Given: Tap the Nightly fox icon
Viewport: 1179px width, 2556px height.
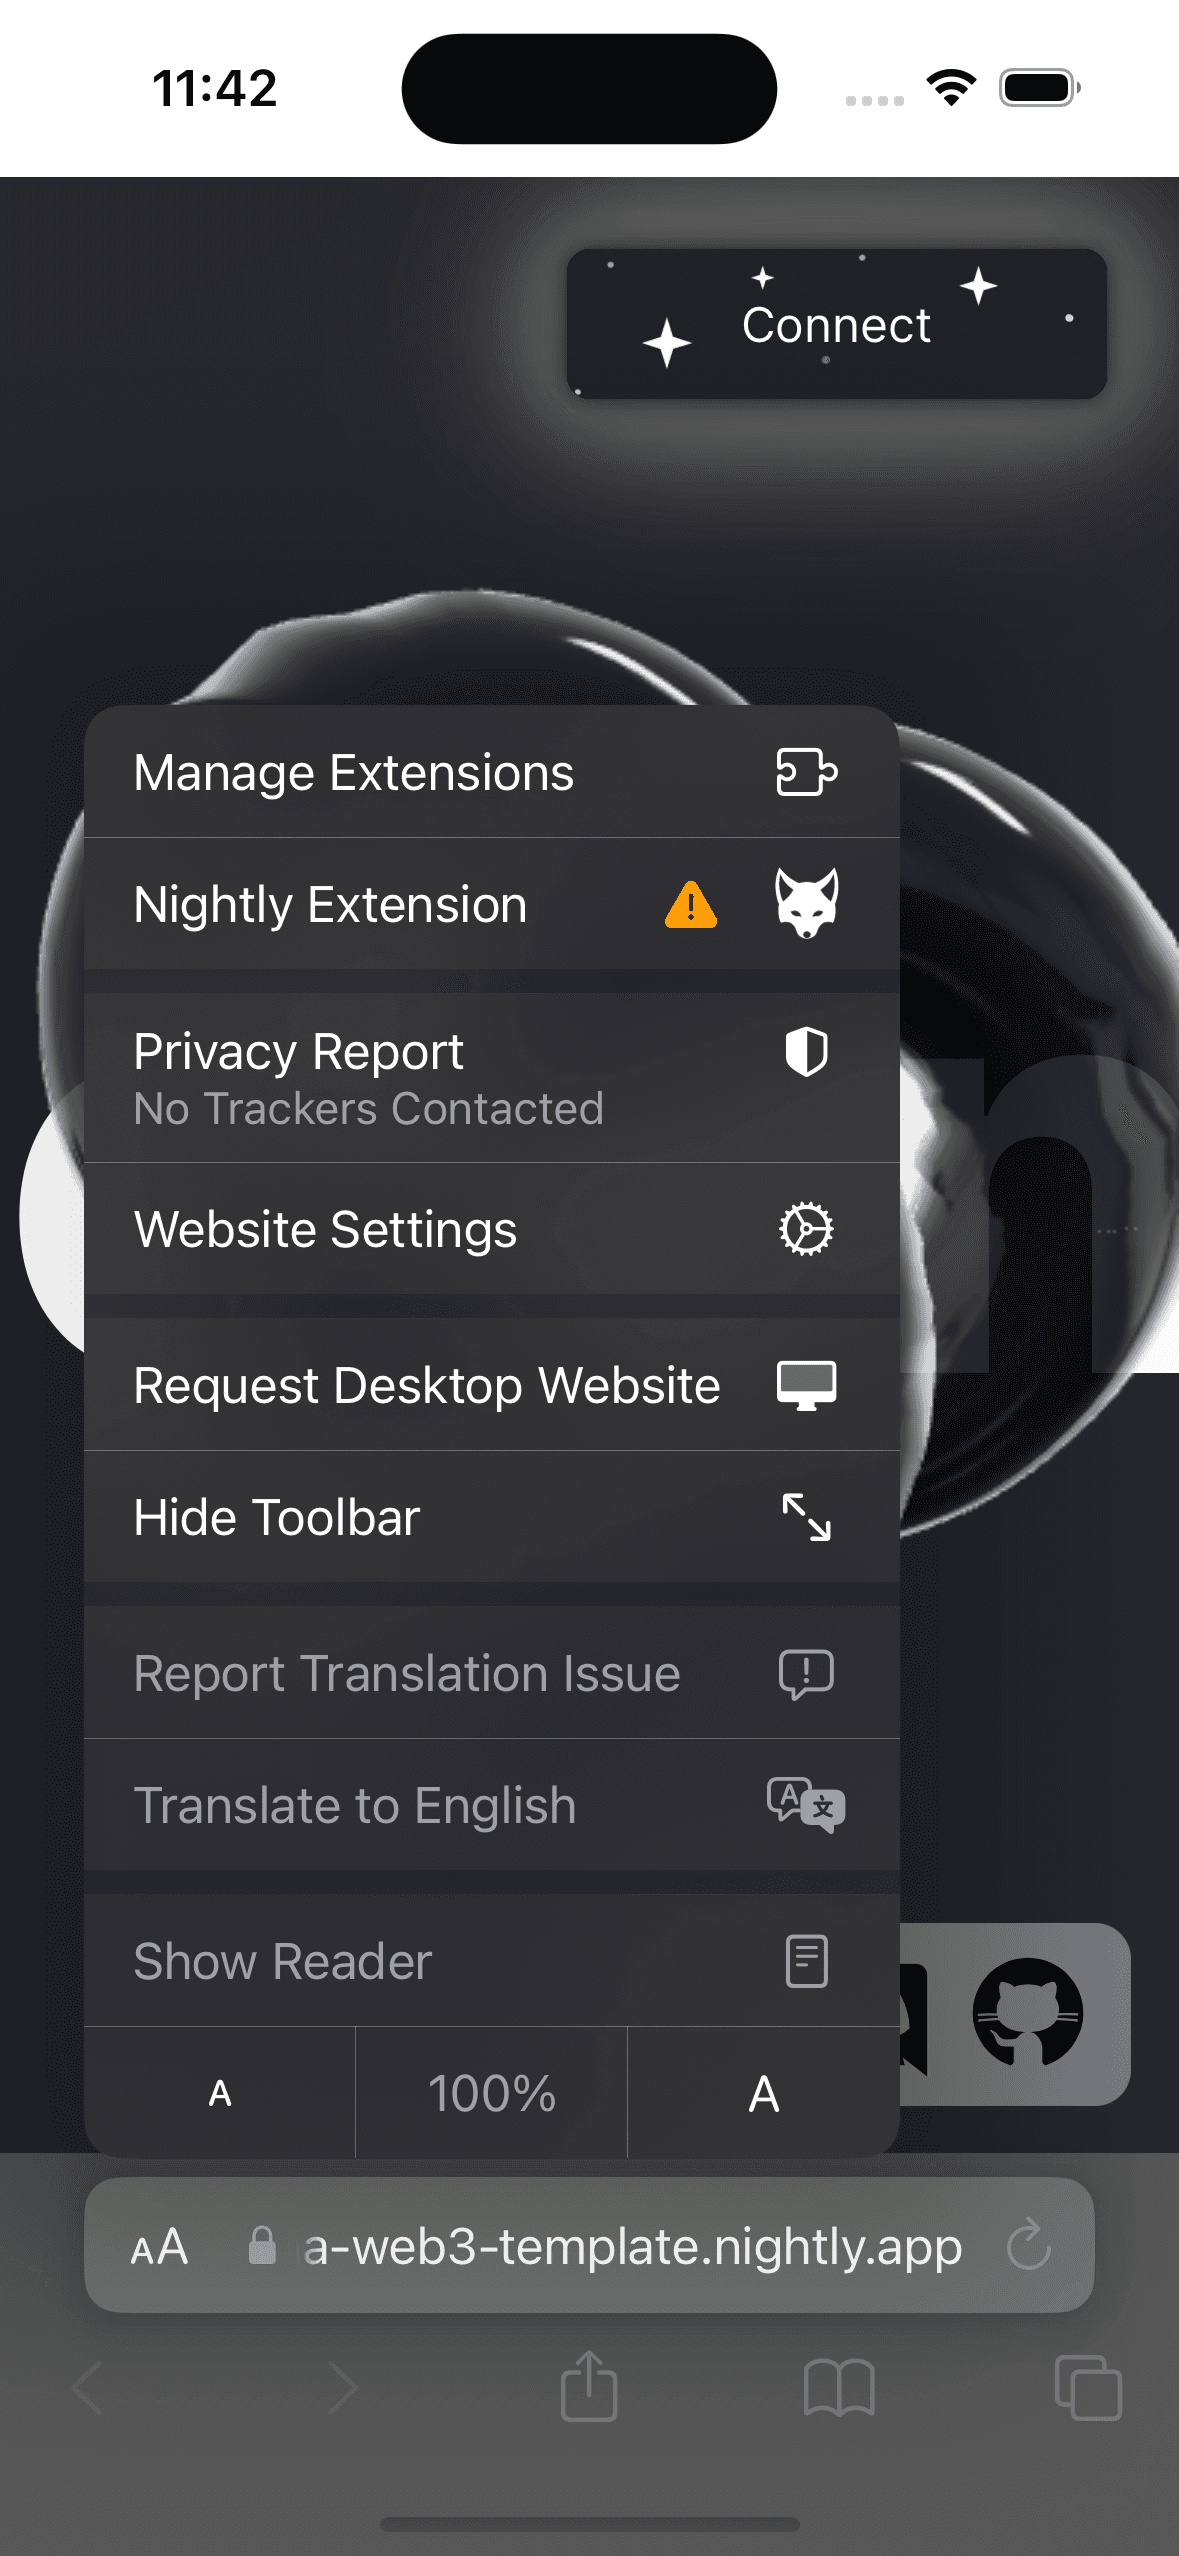Looking at the screenshot, I should [x=806, y=903].
